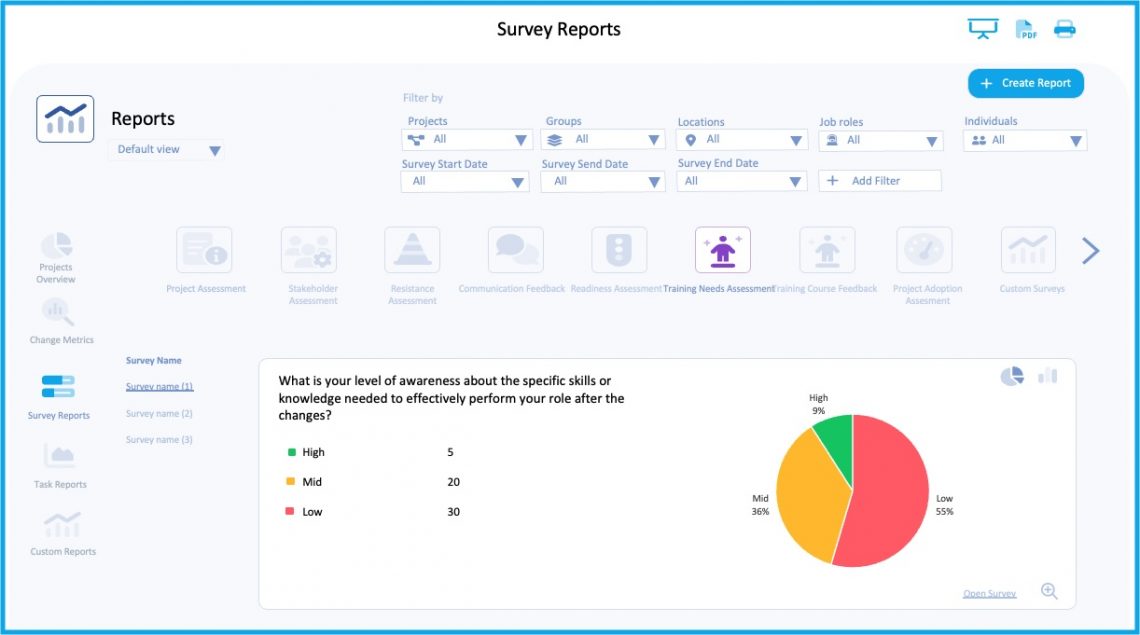Select the Stakeholder Assessment icon
Screen dimensions: 1140x635
[309, 250]
